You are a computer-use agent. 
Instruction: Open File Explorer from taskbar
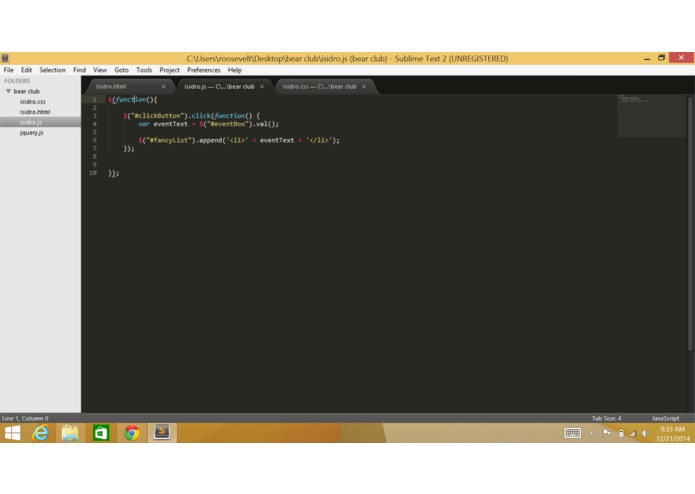coord(70,433)
